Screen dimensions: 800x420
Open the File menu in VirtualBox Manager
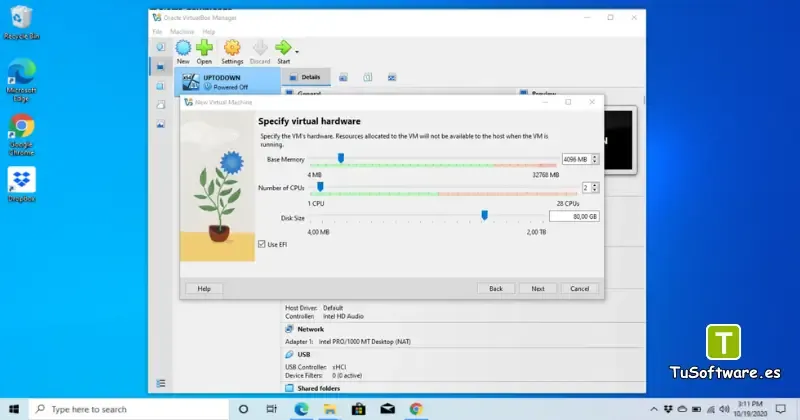pyautogui.click(x=157, y=32)
